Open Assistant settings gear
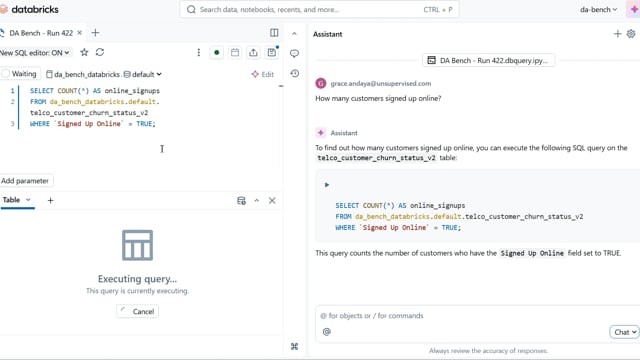The image size is (640, 360). [631, 34]
